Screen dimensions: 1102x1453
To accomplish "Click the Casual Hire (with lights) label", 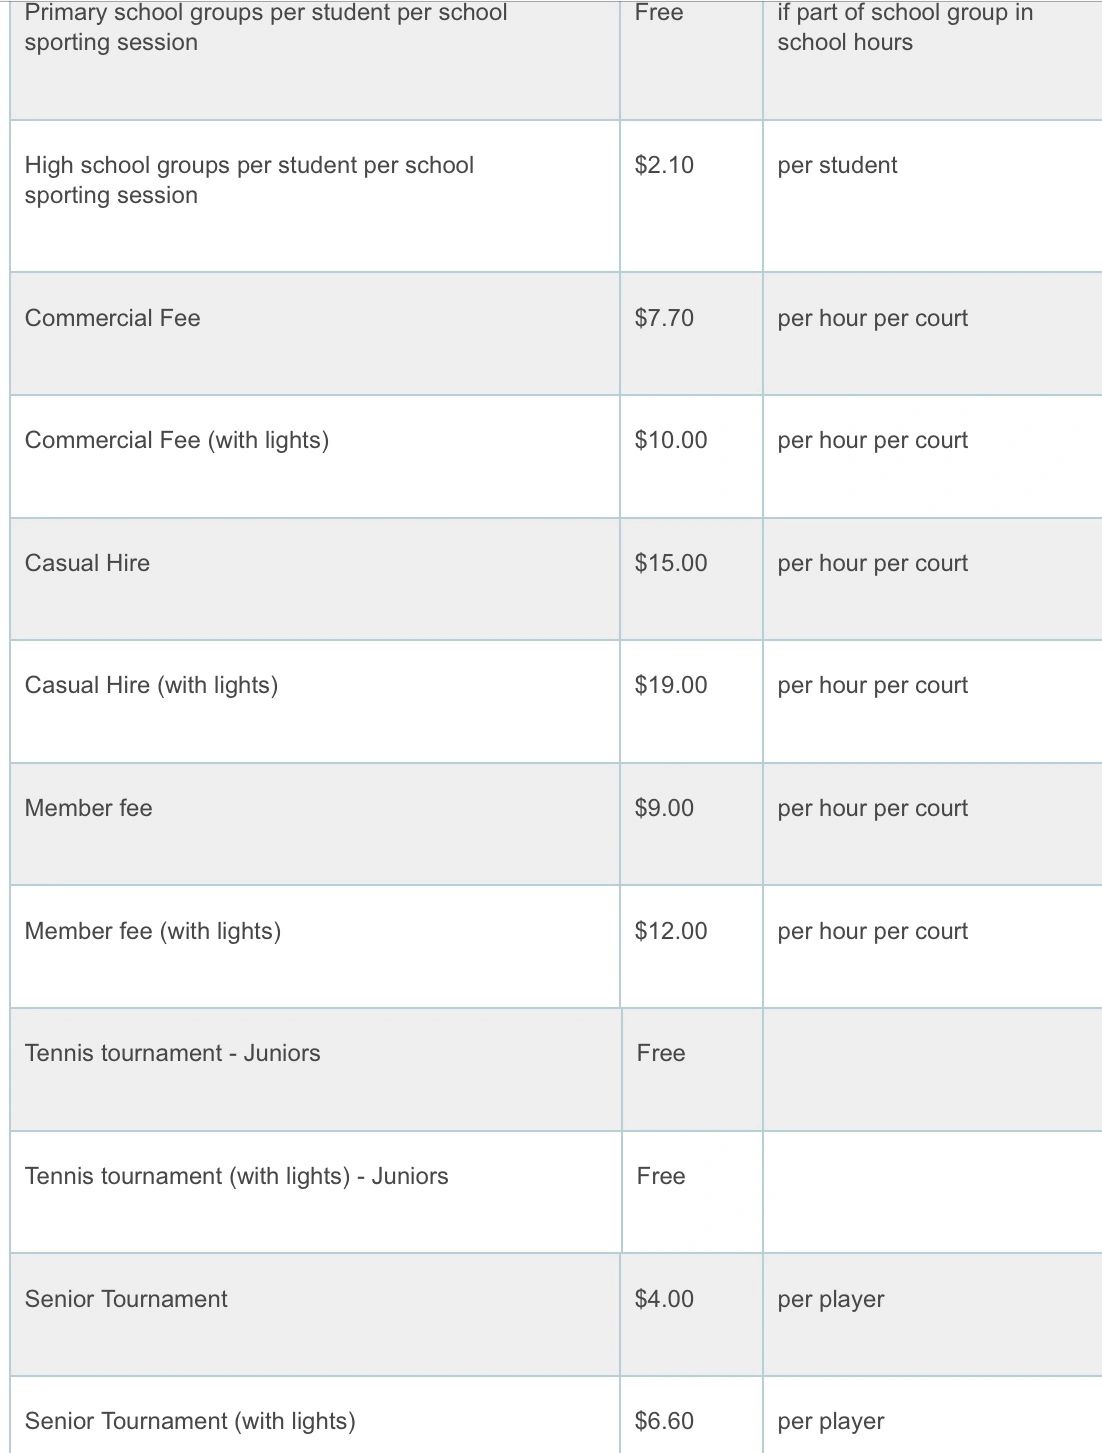I will point(151,685).
